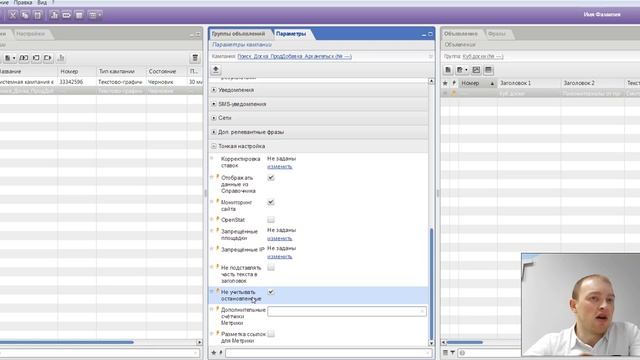640x360 pixels.
Task: Toggle Отображать данные из Справочника checkbox
Action: click(271, 178)
